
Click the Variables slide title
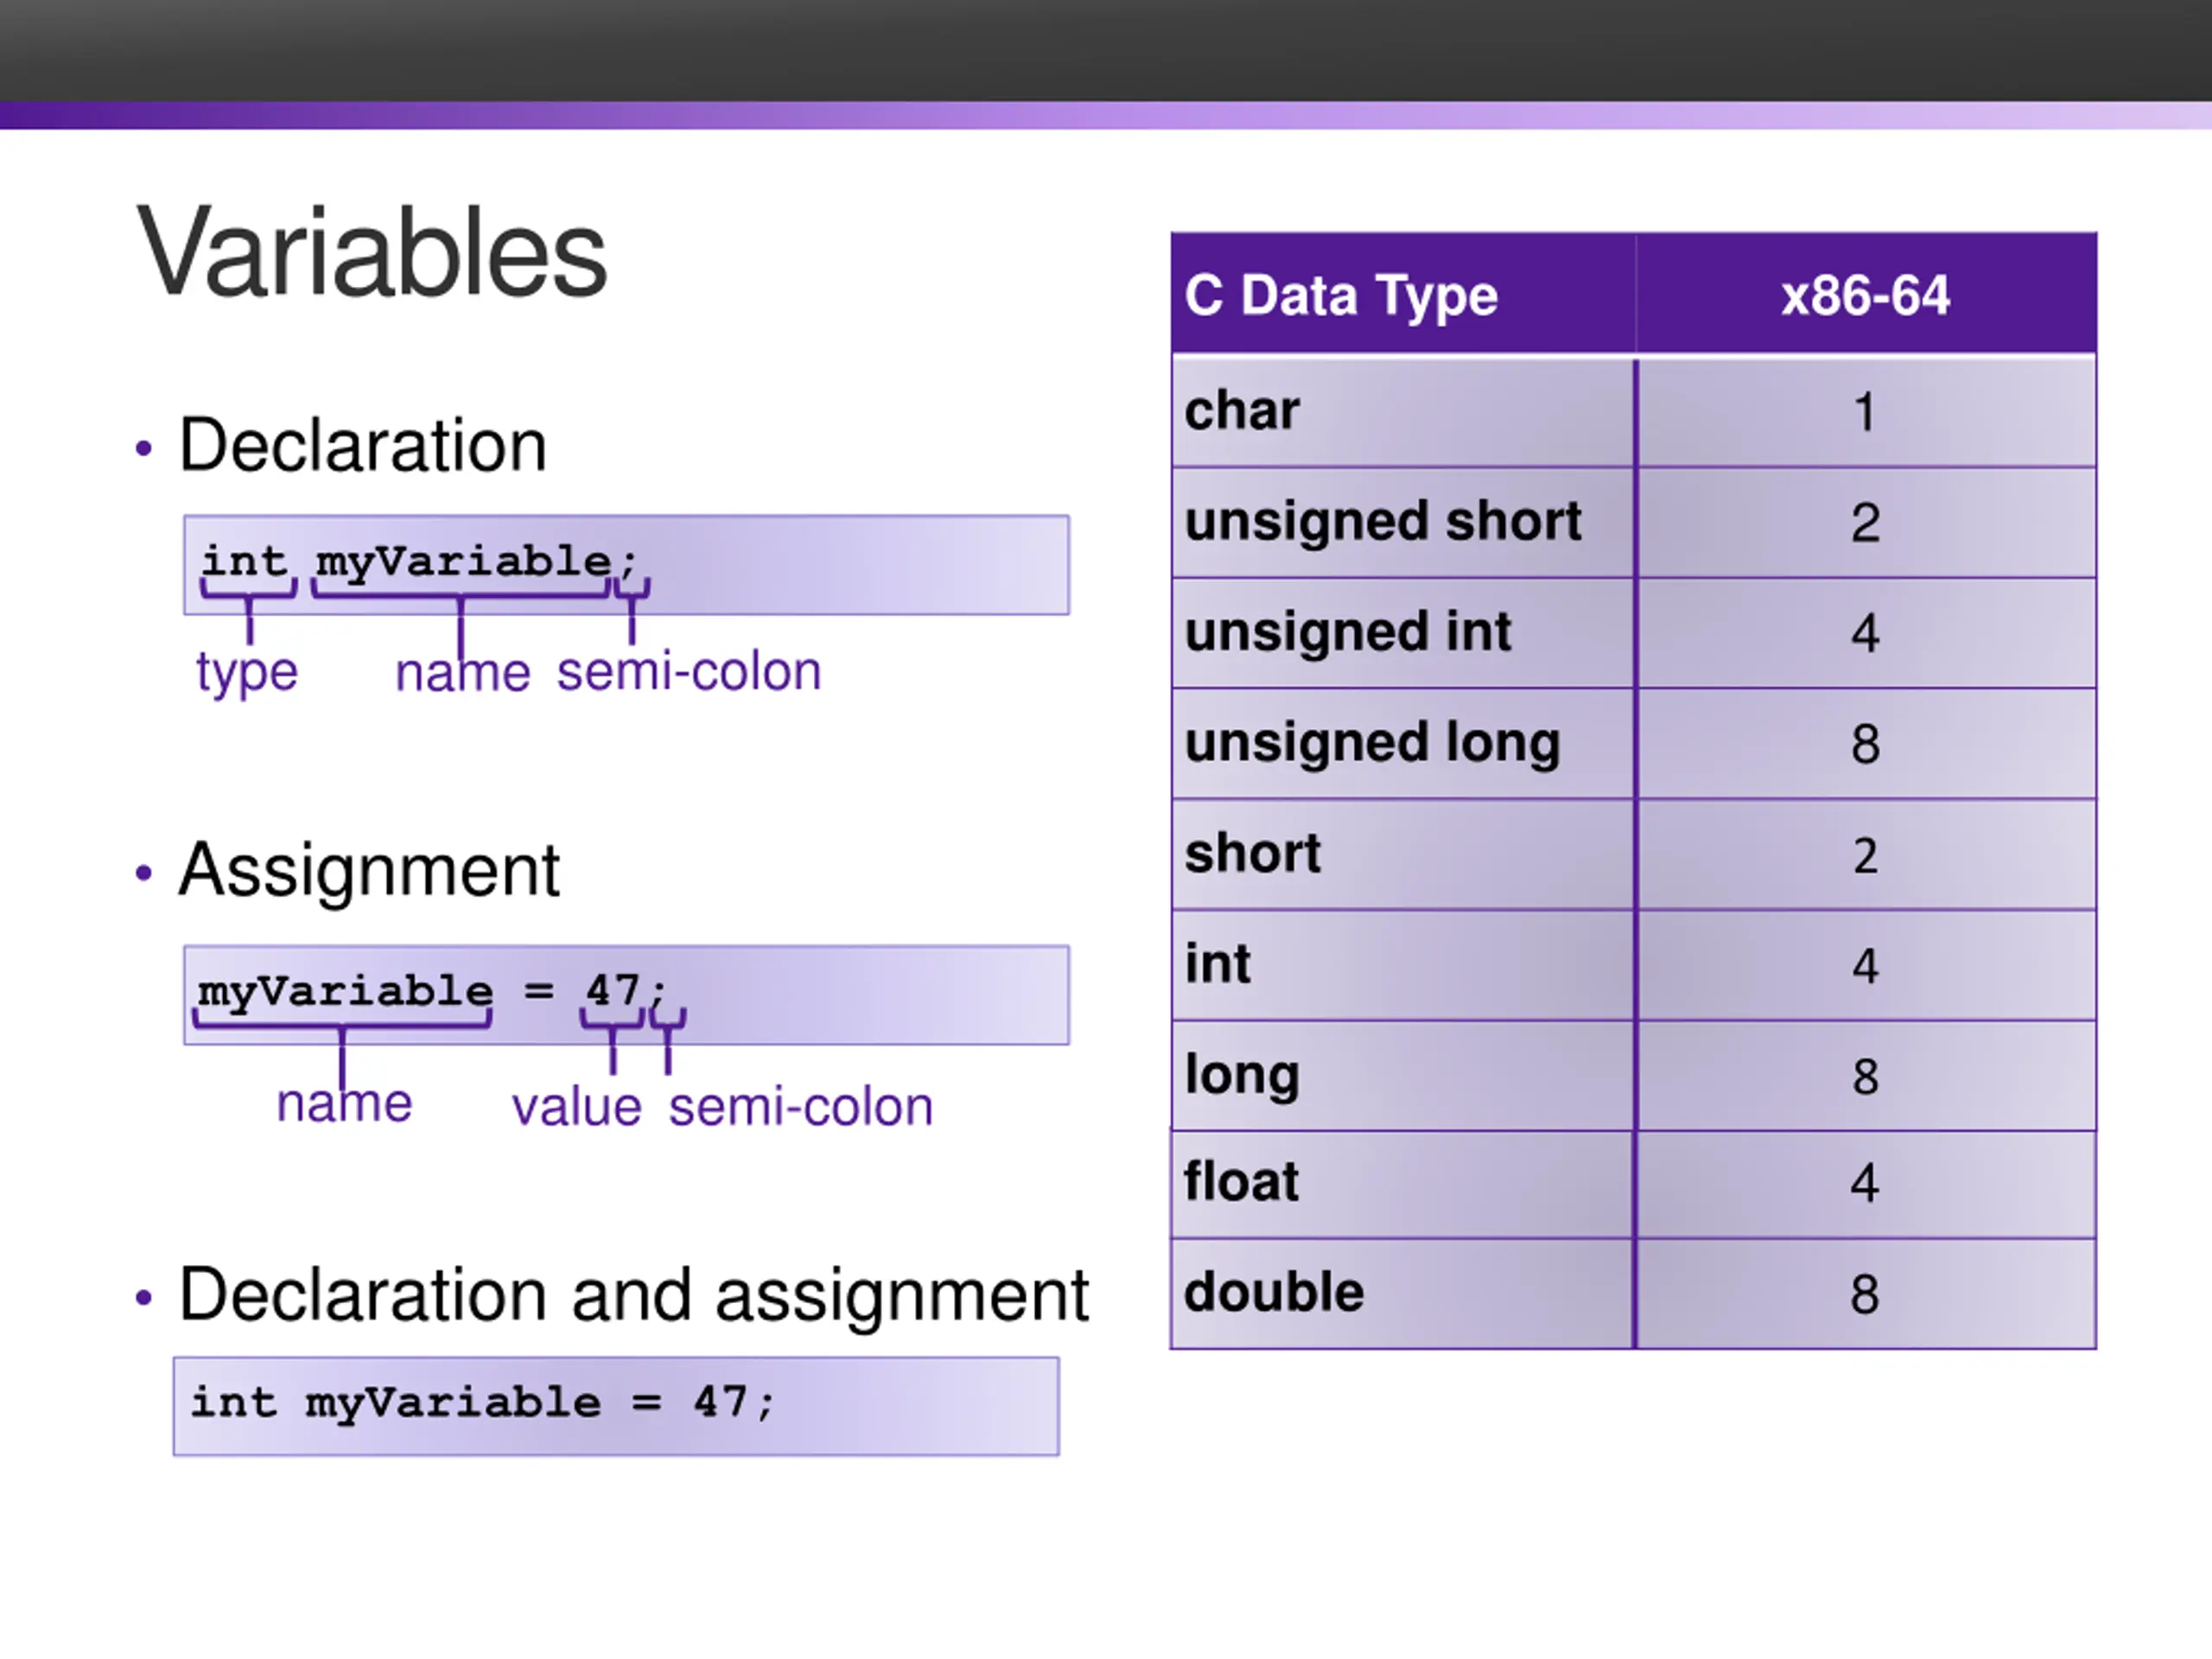(x=372, y=252)
